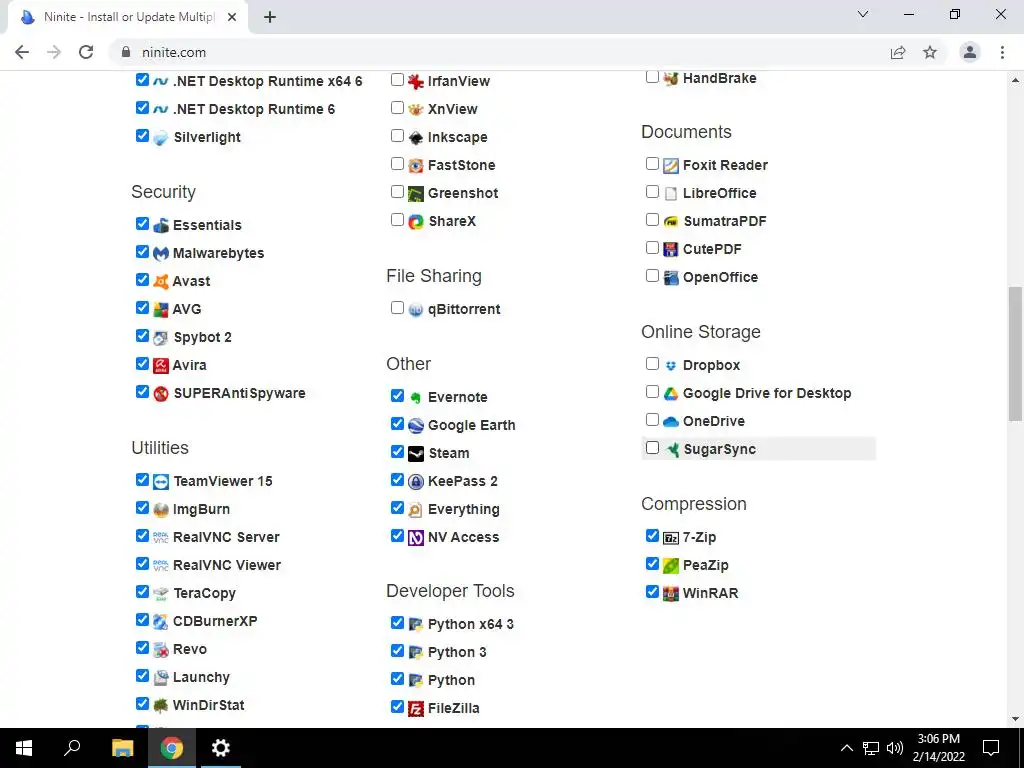Screen dimensions: 1024x768
Task: Click the Evernote elephant icon
Action: pyautogui.click(x=415, y=397)
